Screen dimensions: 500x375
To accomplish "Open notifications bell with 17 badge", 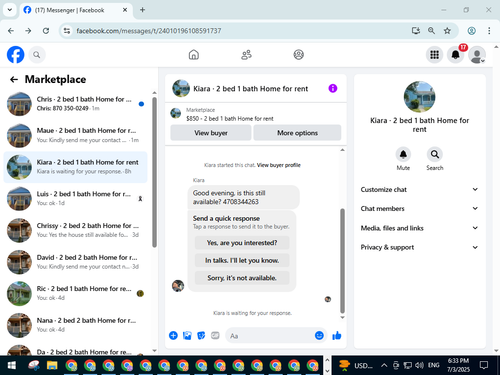I will click(456, 55).
